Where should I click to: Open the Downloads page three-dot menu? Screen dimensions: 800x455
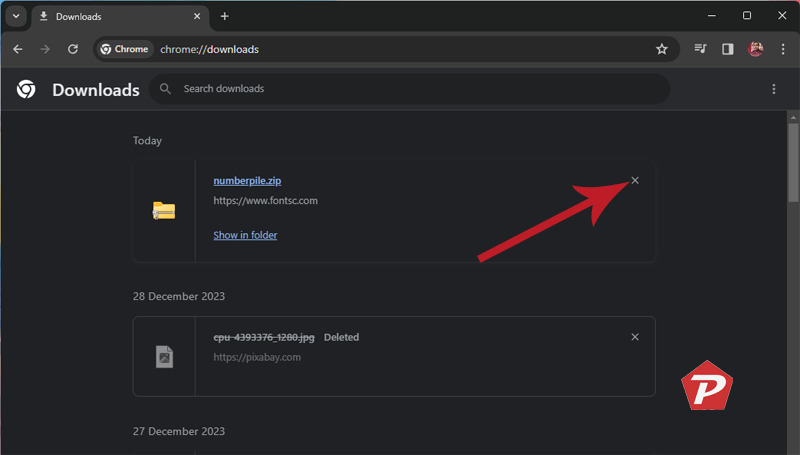(x=773, y=89)
